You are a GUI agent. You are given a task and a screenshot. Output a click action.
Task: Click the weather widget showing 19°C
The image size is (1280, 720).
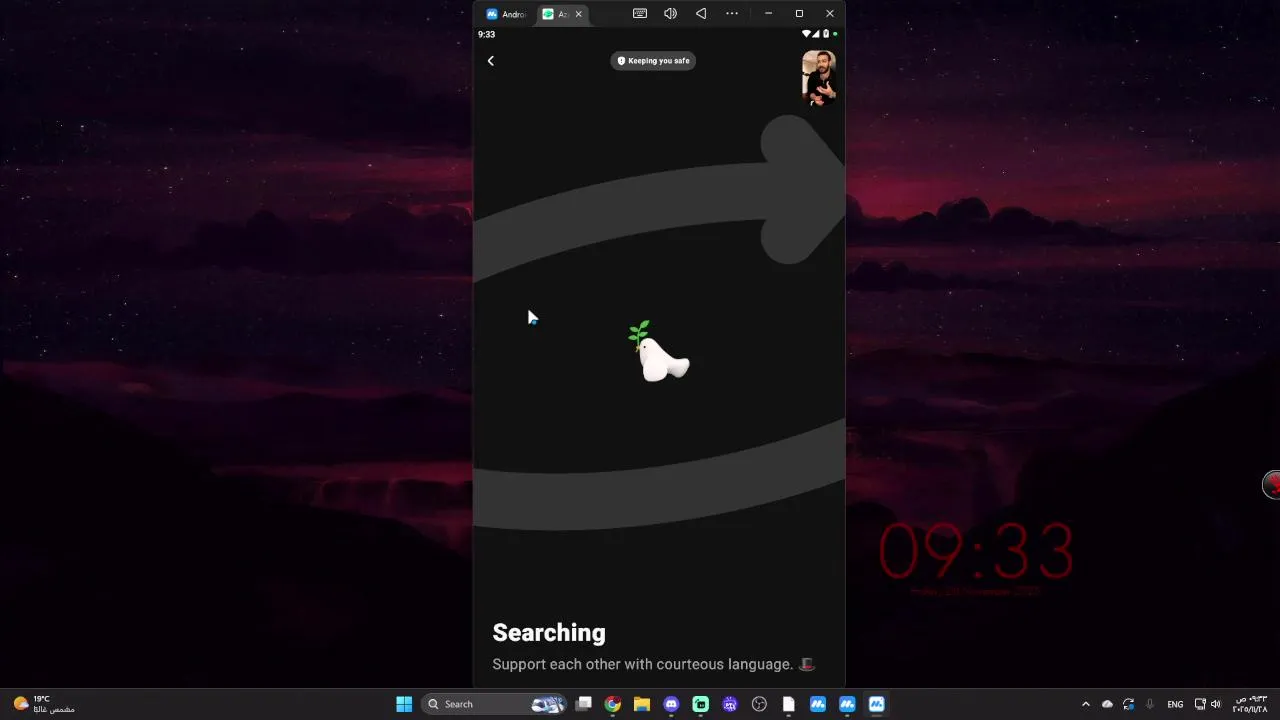click(44, 704)
